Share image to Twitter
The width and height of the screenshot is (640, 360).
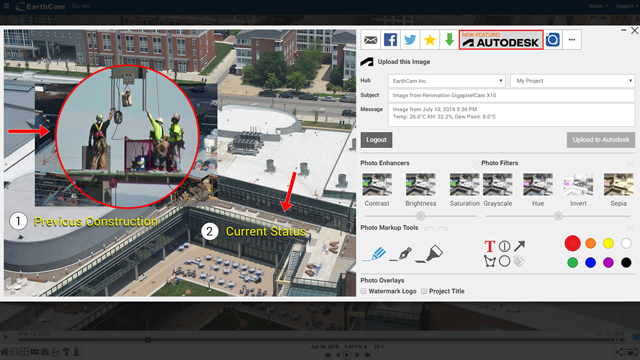click(410, 40)
